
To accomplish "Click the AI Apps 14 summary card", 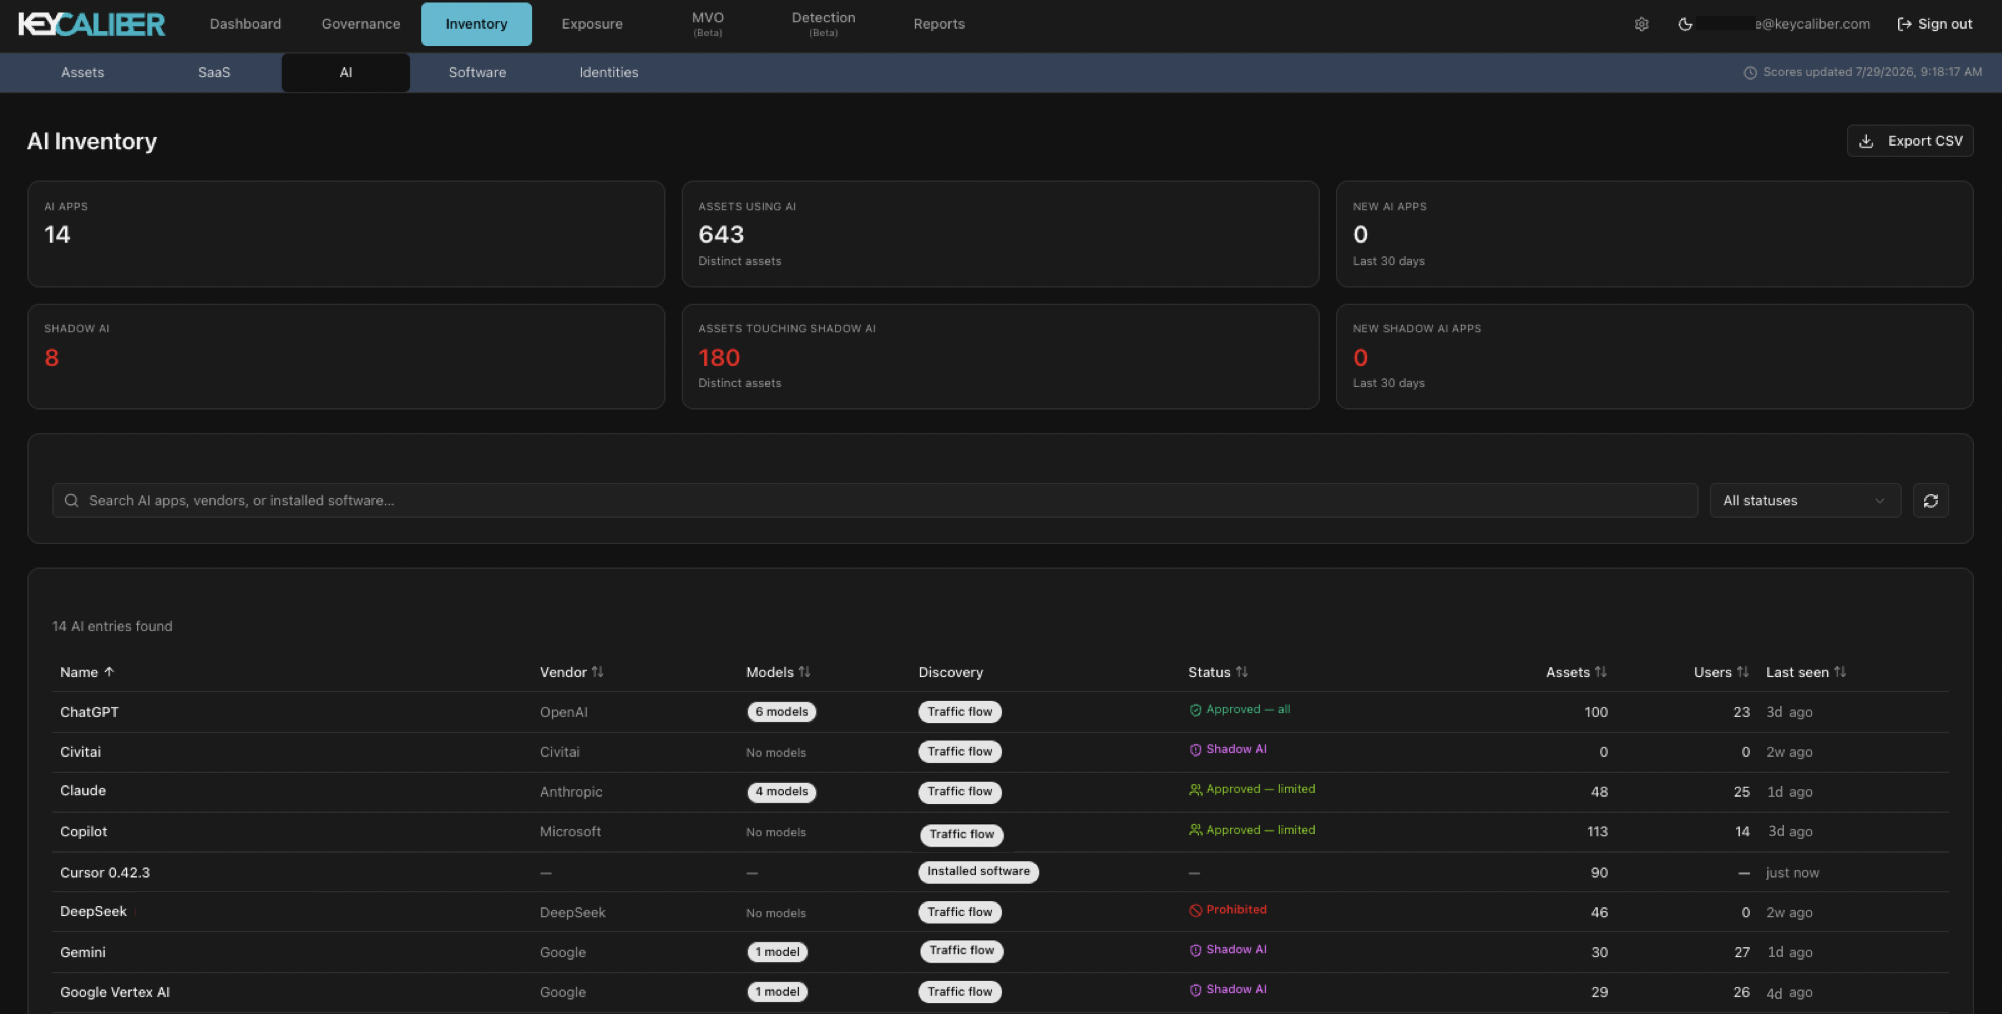I will pyautogui.click(x=346, y=234).
